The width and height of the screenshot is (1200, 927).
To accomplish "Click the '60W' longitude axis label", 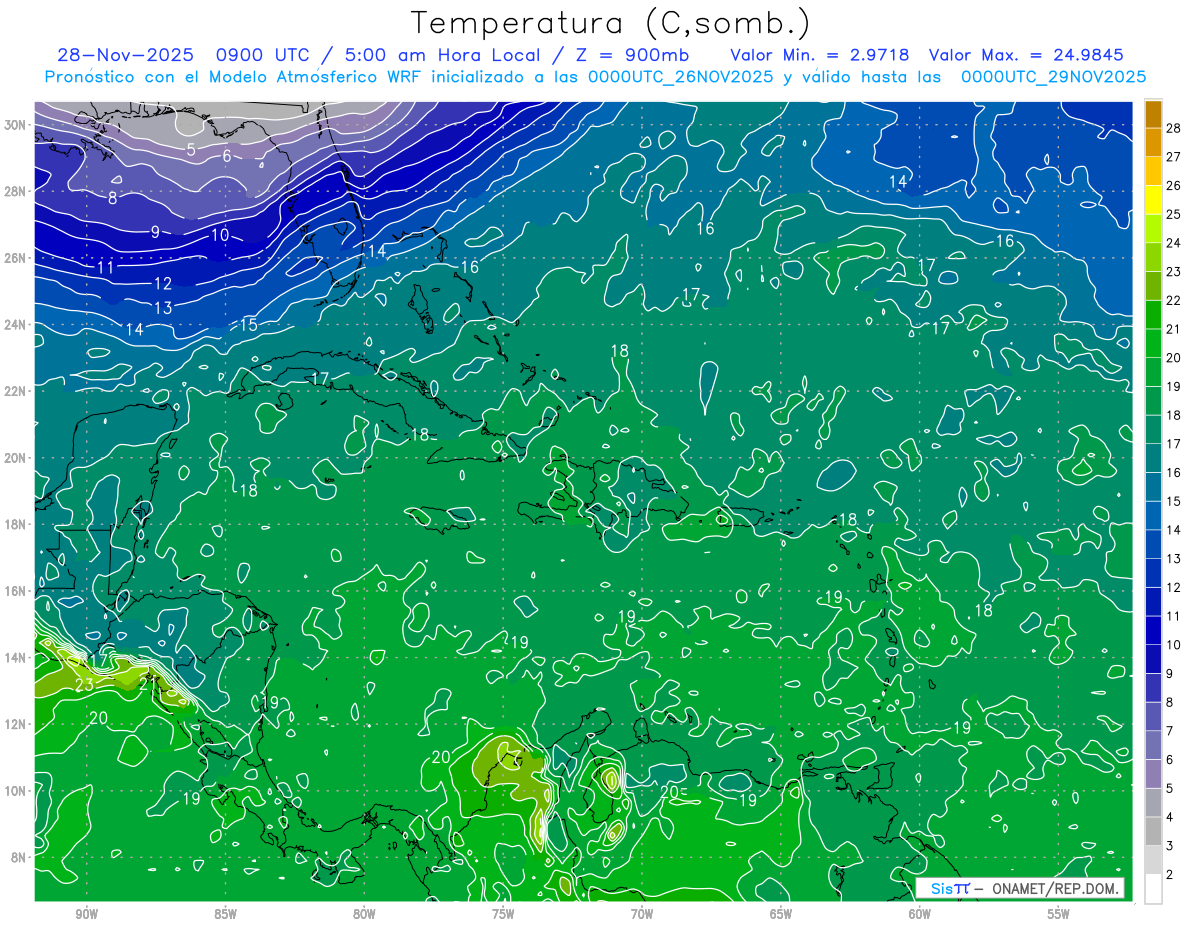I will click(x=920, y=915).
